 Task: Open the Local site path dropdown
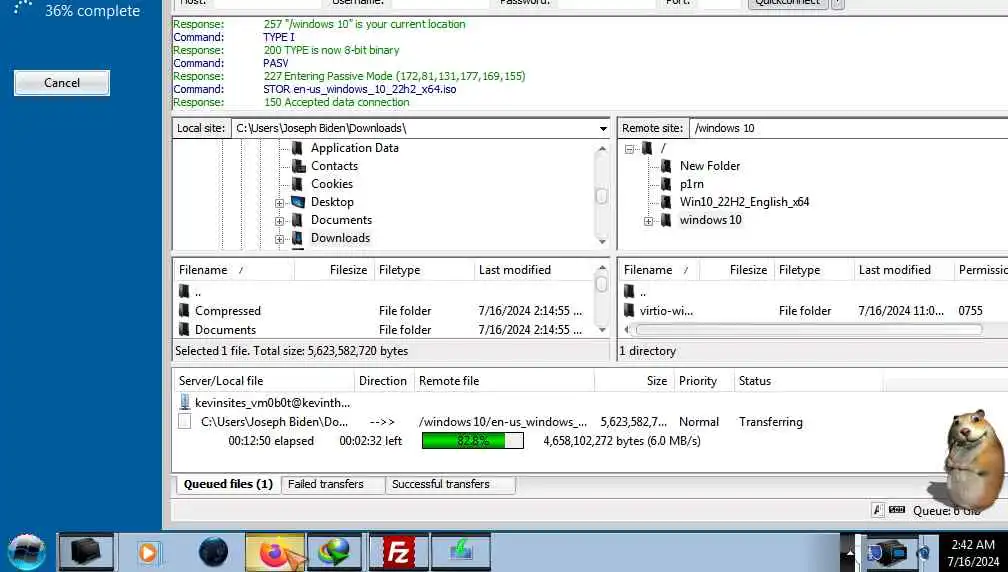point(603,129)
